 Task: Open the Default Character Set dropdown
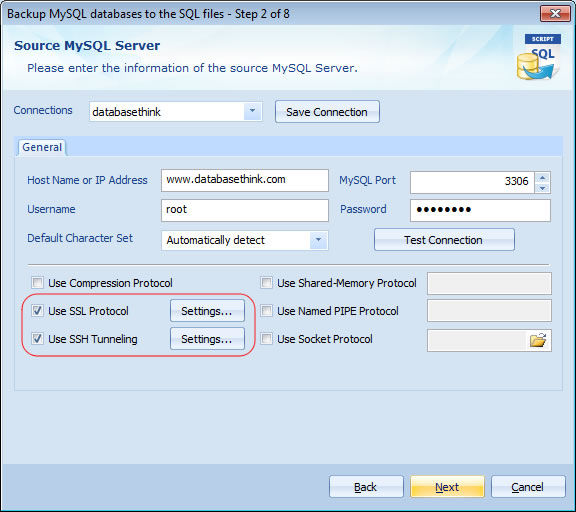pyautogui.click(x=318, y=240)
